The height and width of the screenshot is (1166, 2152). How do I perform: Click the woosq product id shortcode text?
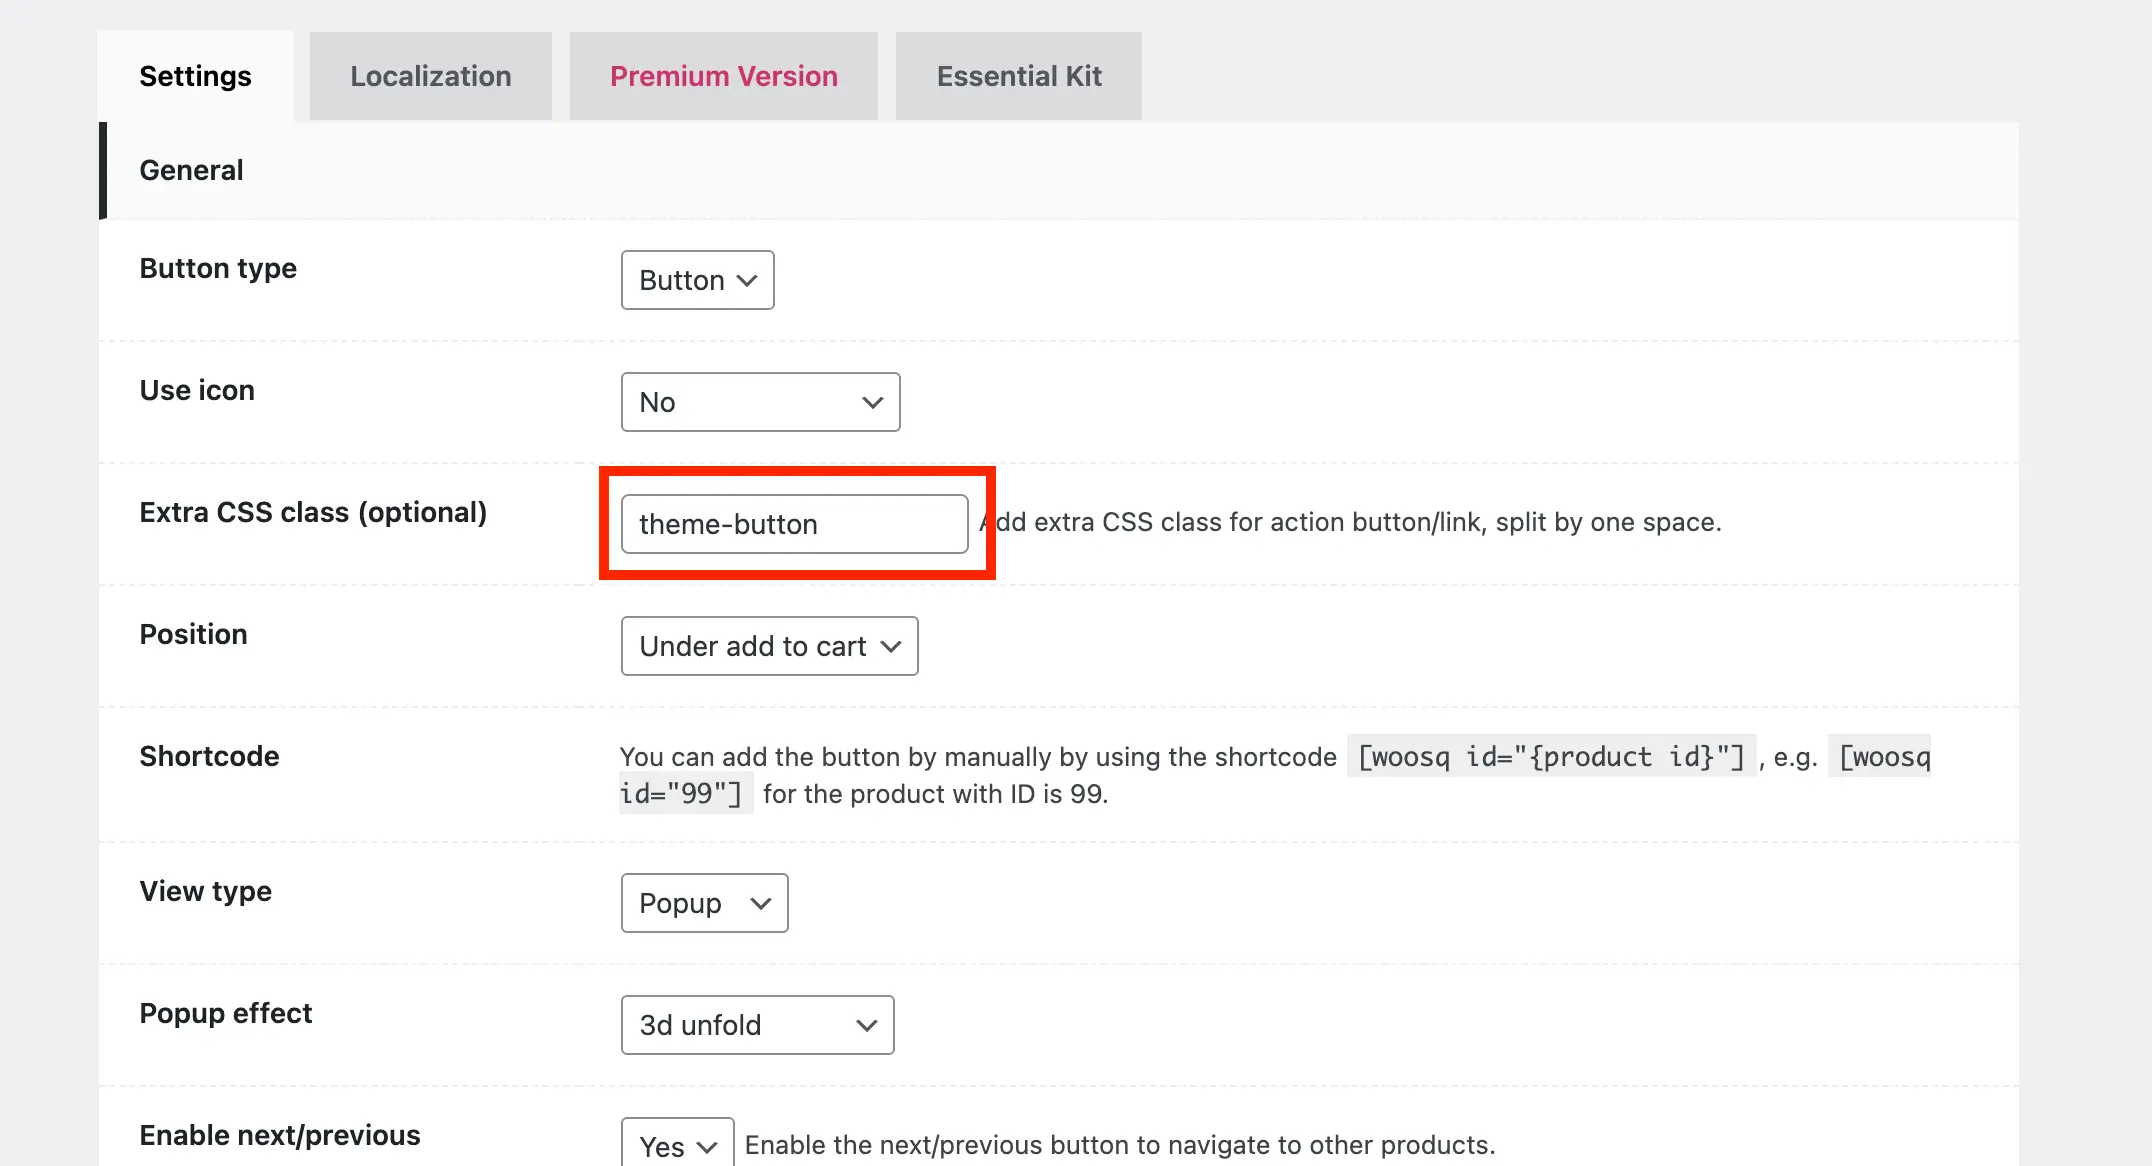[x=1551, y=757]
